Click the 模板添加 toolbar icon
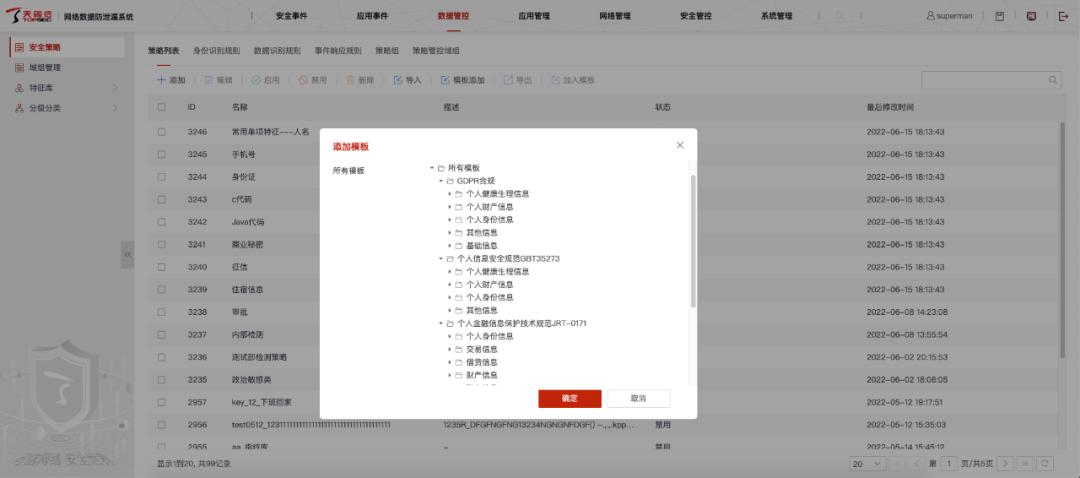 click(x=445, y=80)
